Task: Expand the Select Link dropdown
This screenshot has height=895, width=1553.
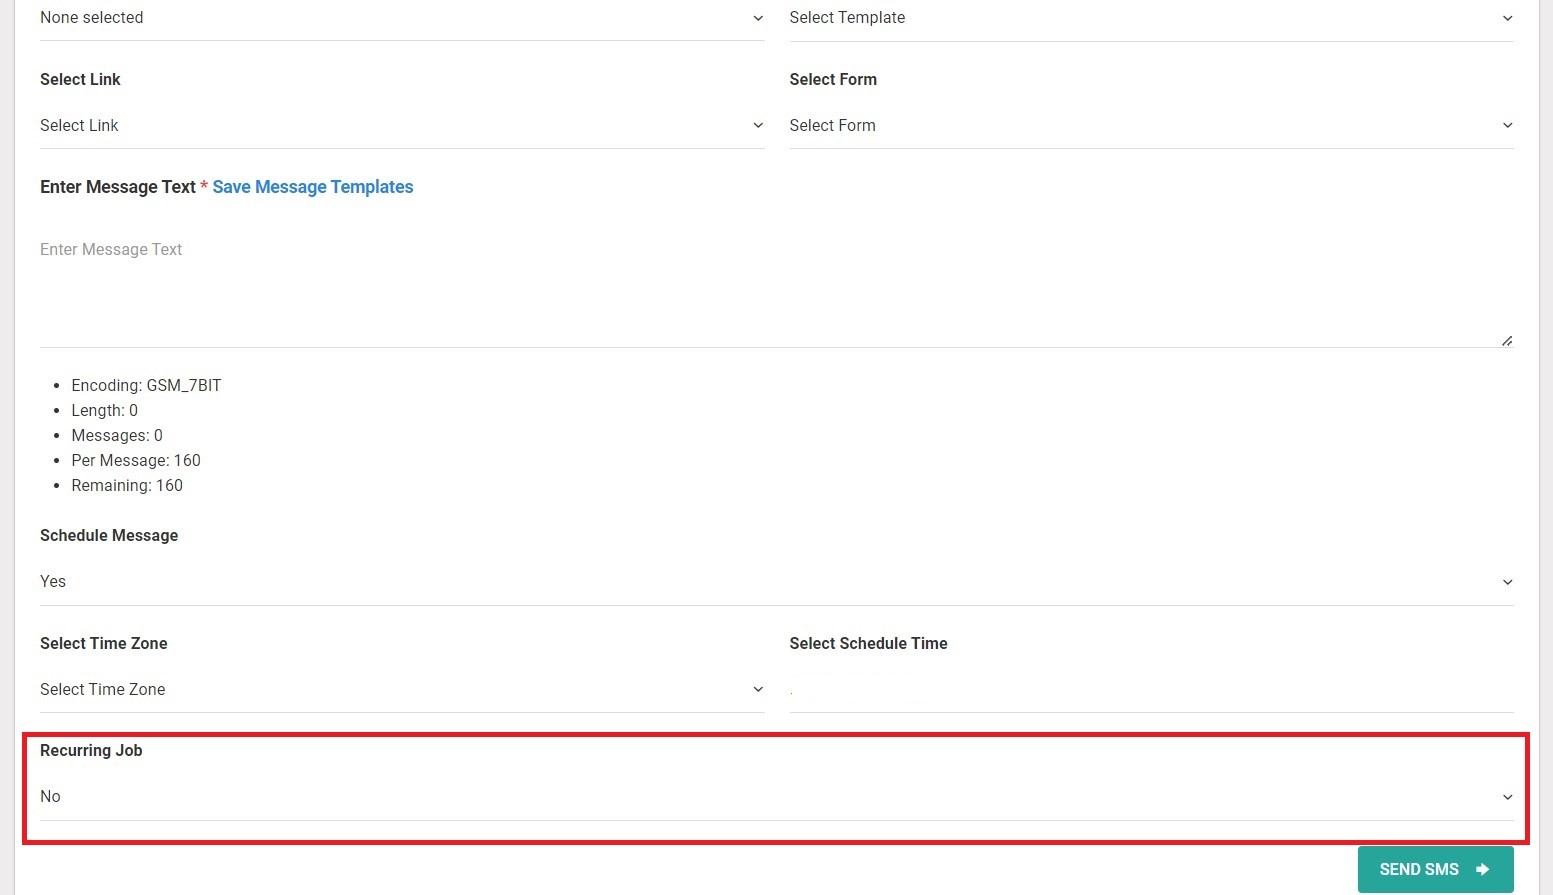Action: (402, 125)
